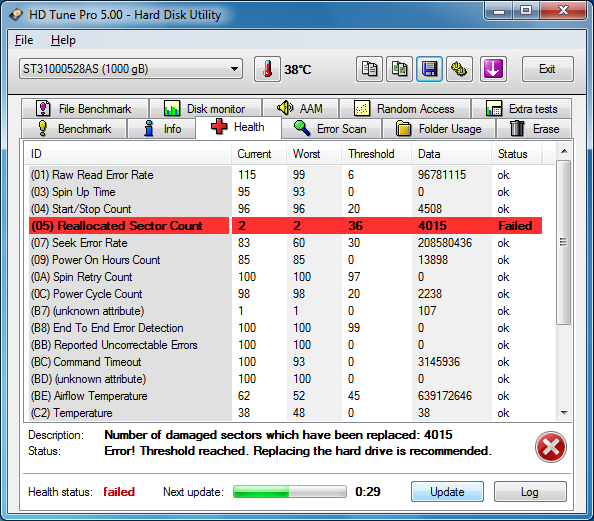Select the Random Access tab

[405, 109]
